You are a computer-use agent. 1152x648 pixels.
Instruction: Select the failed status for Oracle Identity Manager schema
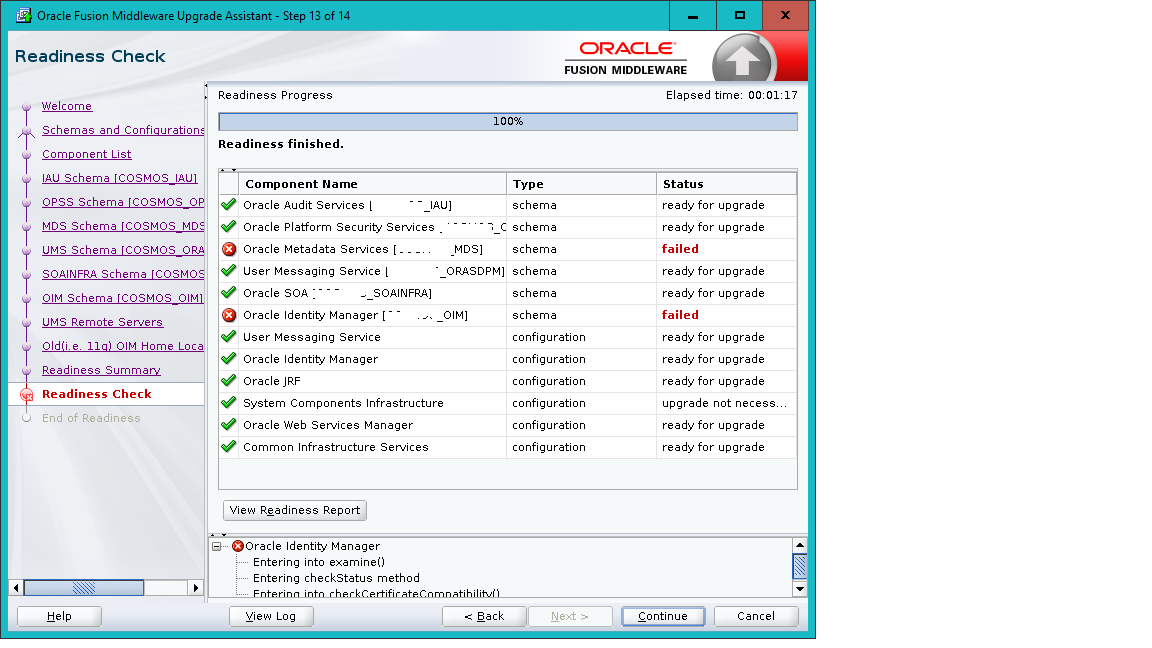680,315
